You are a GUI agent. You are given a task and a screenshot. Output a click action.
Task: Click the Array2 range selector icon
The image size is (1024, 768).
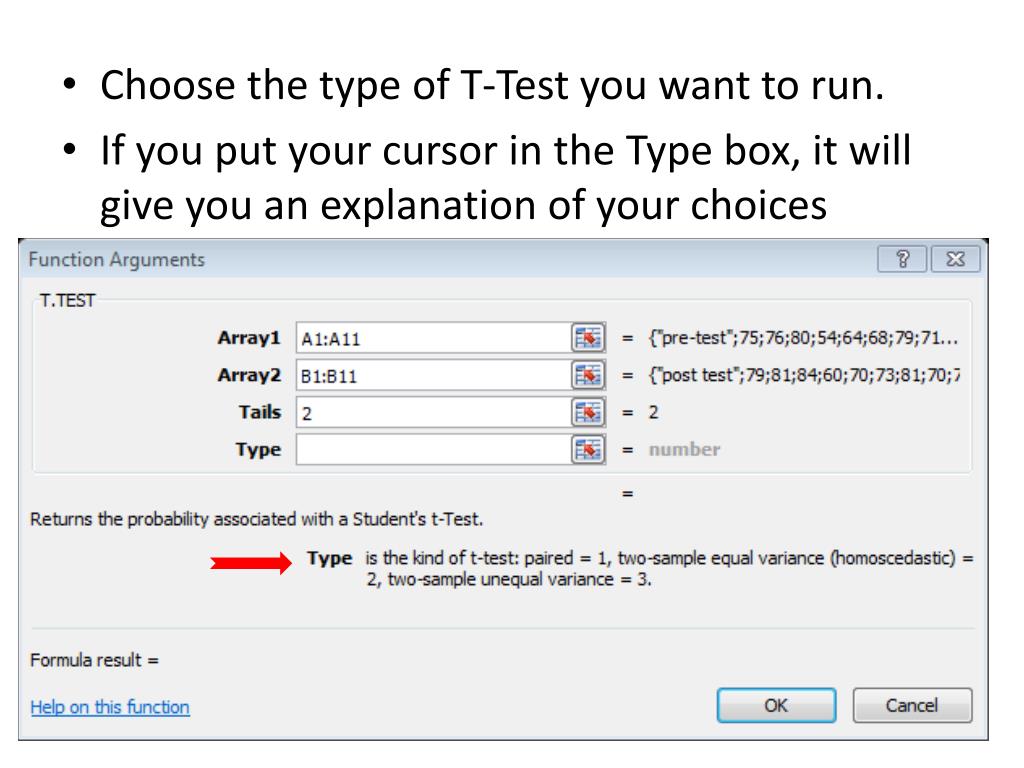(588, 375)
